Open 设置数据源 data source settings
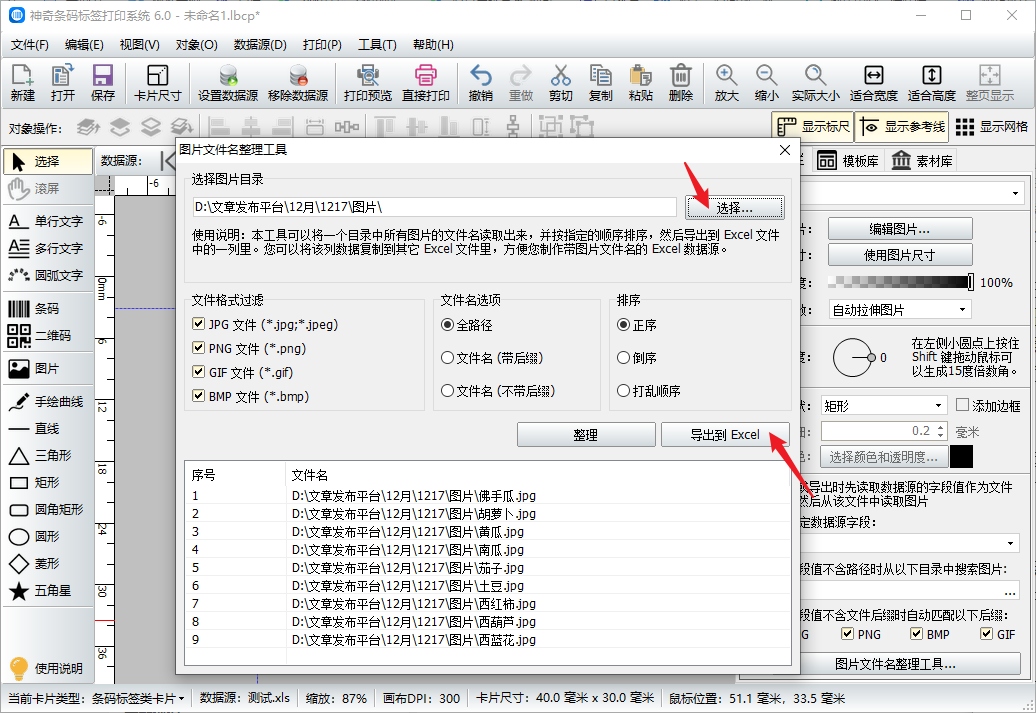Screen dimensions: 1036x713 point(227,82)
